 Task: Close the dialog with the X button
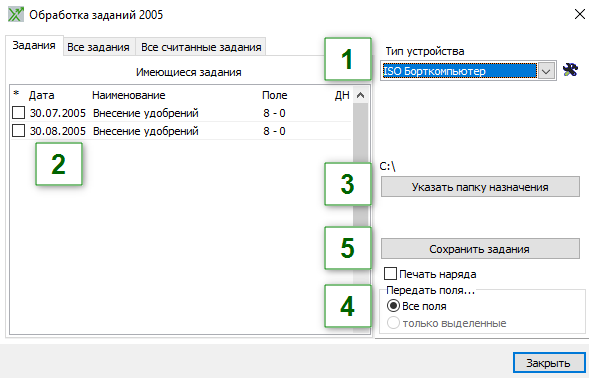tap(580, 15)
